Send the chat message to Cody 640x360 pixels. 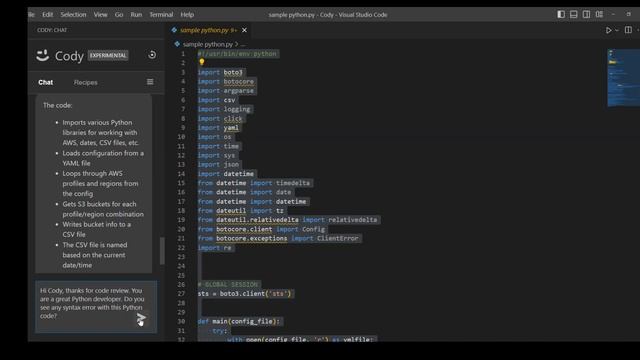[x=141, y=319]
